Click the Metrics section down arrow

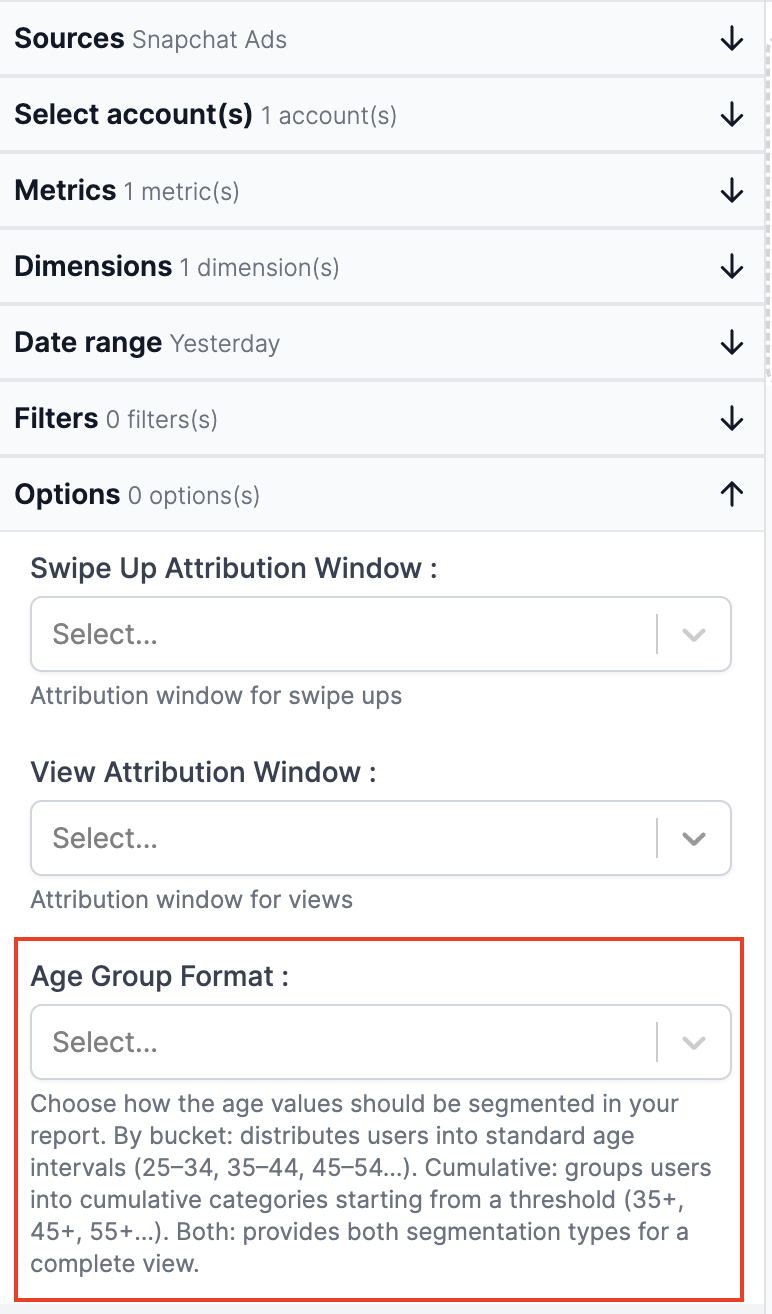[732, 190]
